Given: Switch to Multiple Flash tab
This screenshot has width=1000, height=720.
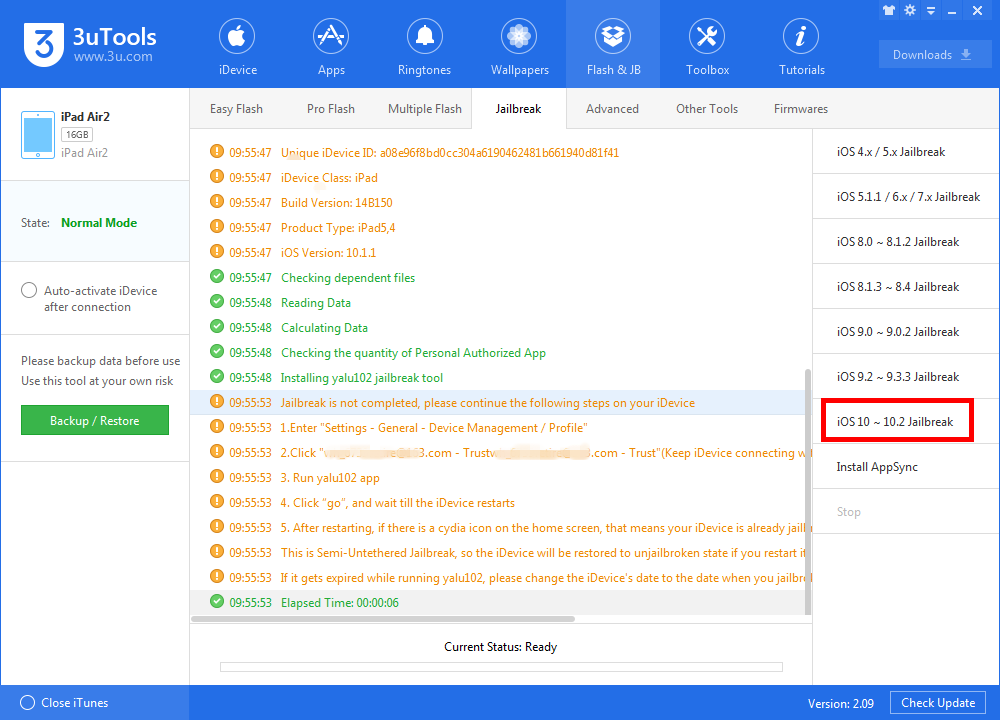Looking at the screenshot, I should click(425, 109).
